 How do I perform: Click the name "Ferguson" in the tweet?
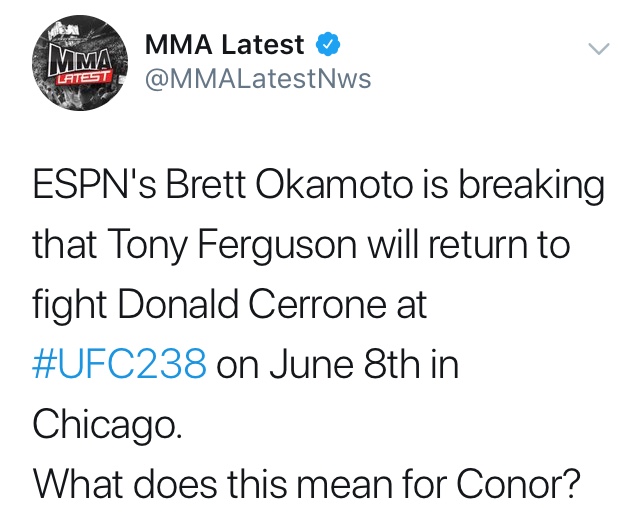pyautogui.click(x=277, y=245)
